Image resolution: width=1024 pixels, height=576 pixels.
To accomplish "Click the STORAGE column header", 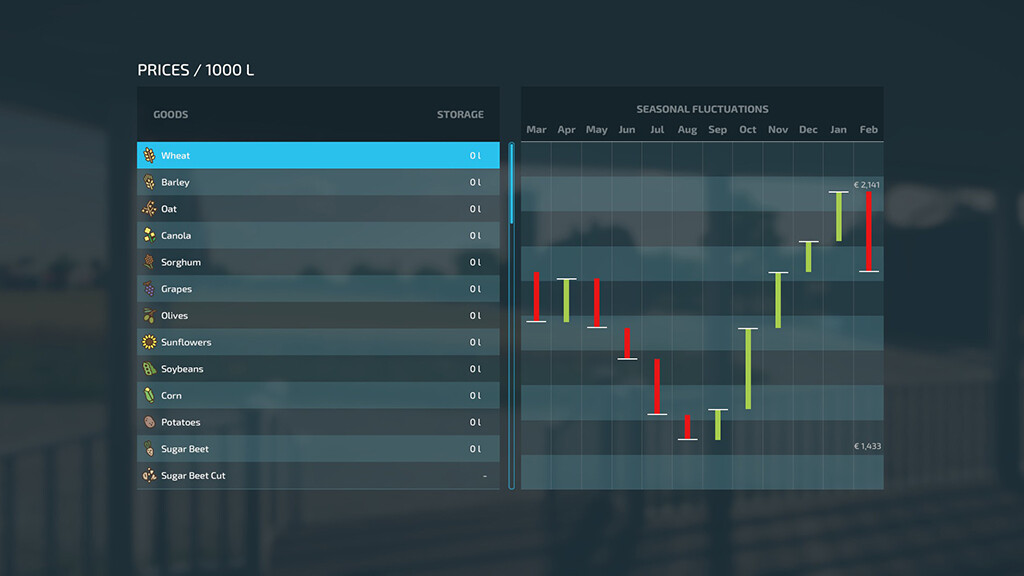I will point(460,115).
